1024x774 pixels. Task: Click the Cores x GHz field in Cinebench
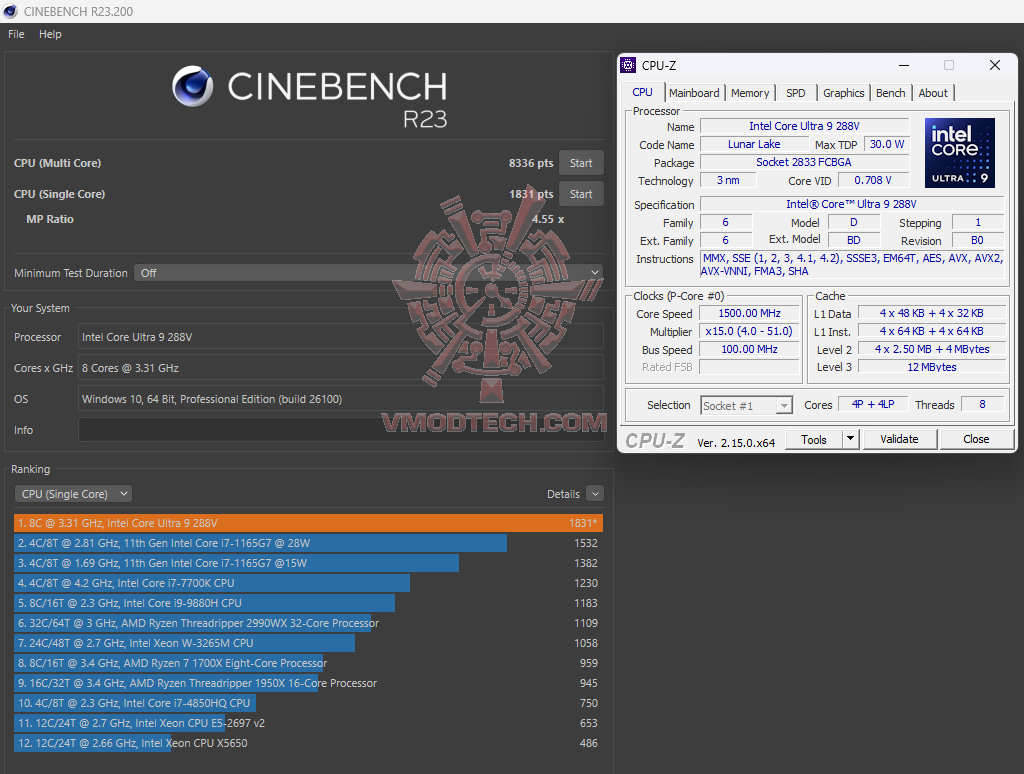click(341, 368)
